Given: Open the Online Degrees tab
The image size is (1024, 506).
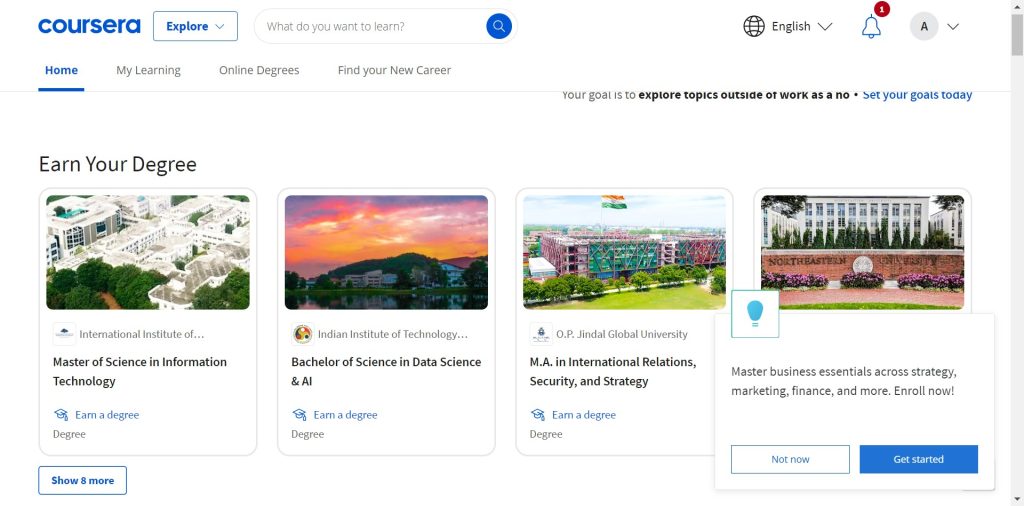Looking at the screenshot, I should coord(259,70).
